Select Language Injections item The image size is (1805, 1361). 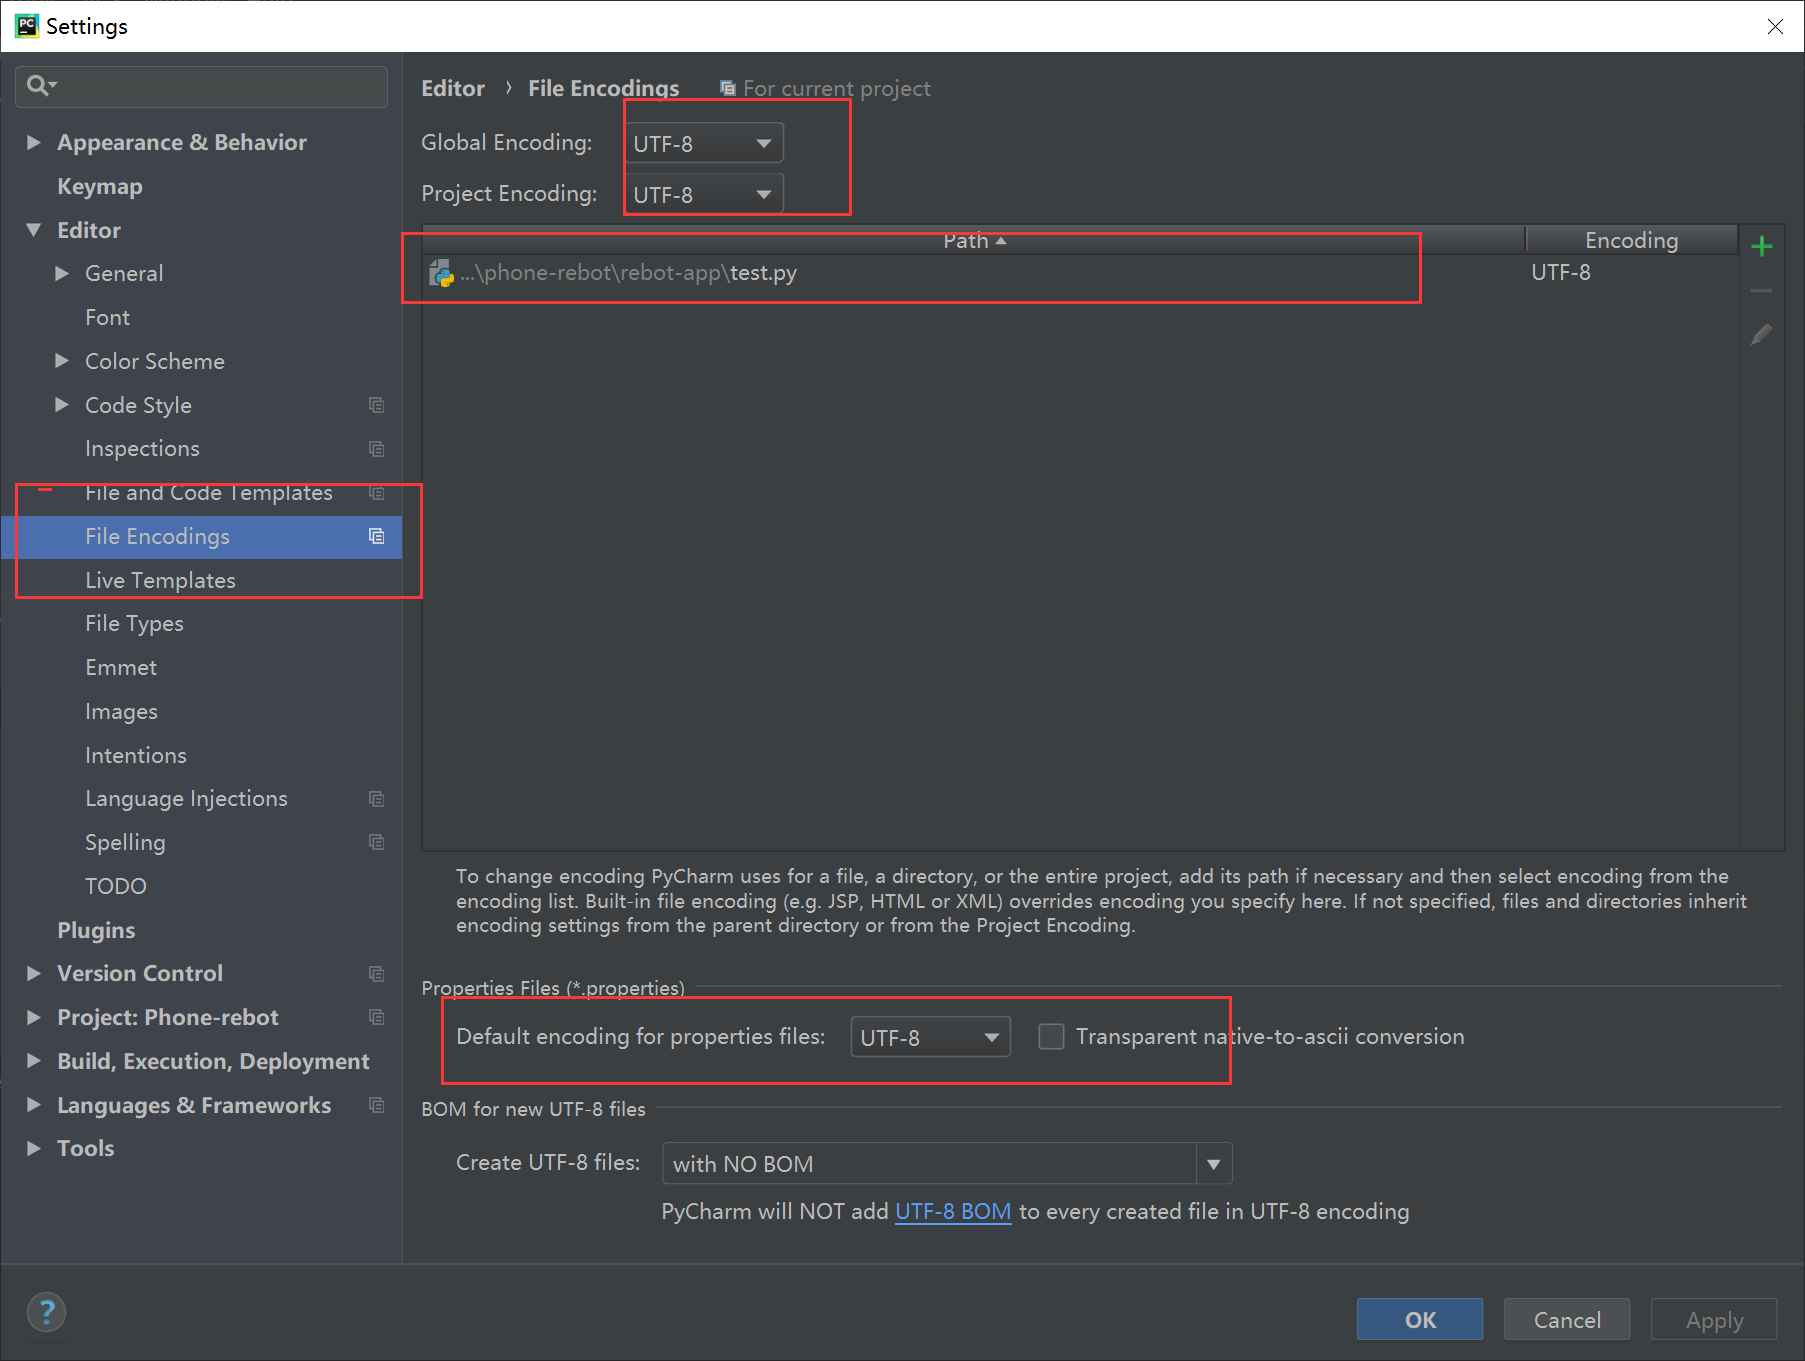[x=186, y=799]
